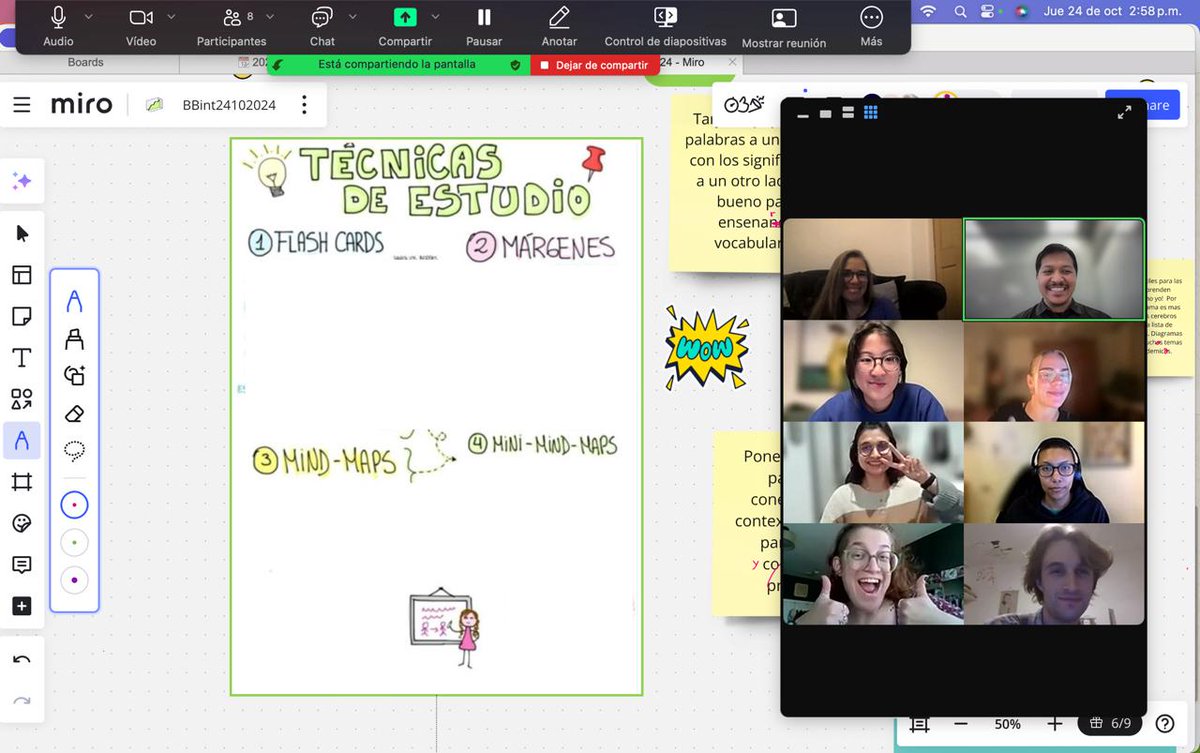Redo the last action in Miro
Image resolution: width=1200 pixels, height=753 pixels.
22,701
